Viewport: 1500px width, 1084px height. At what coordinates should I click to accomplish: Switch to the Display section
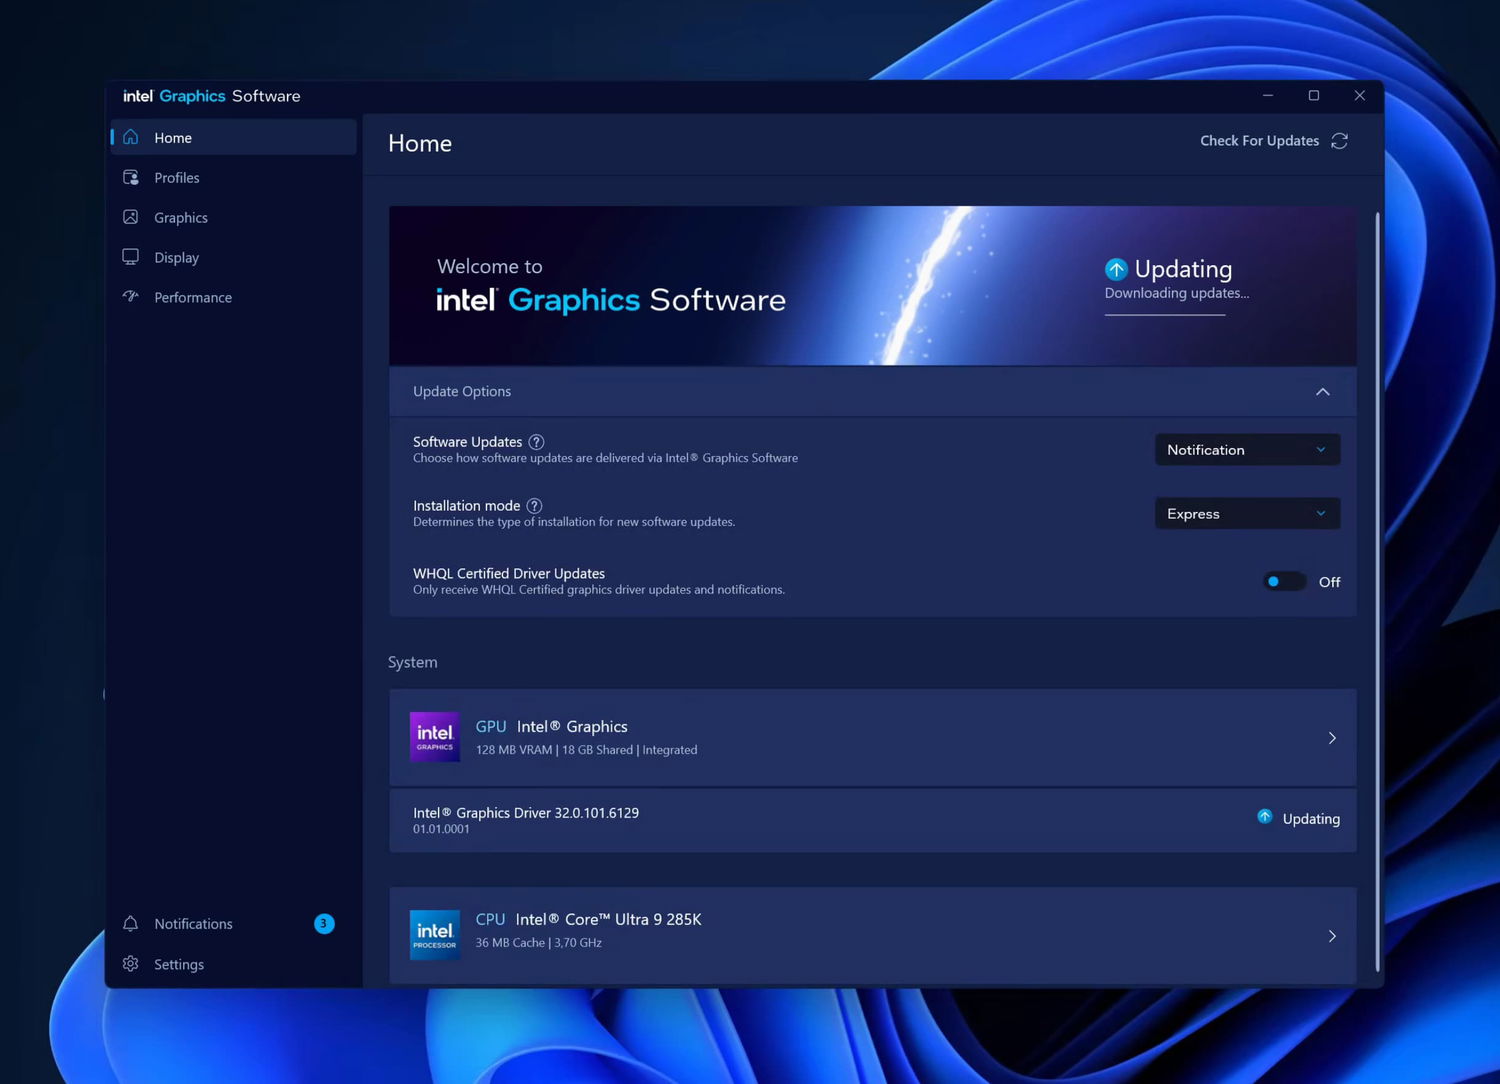pyautogui.click(x=234, y=257)
